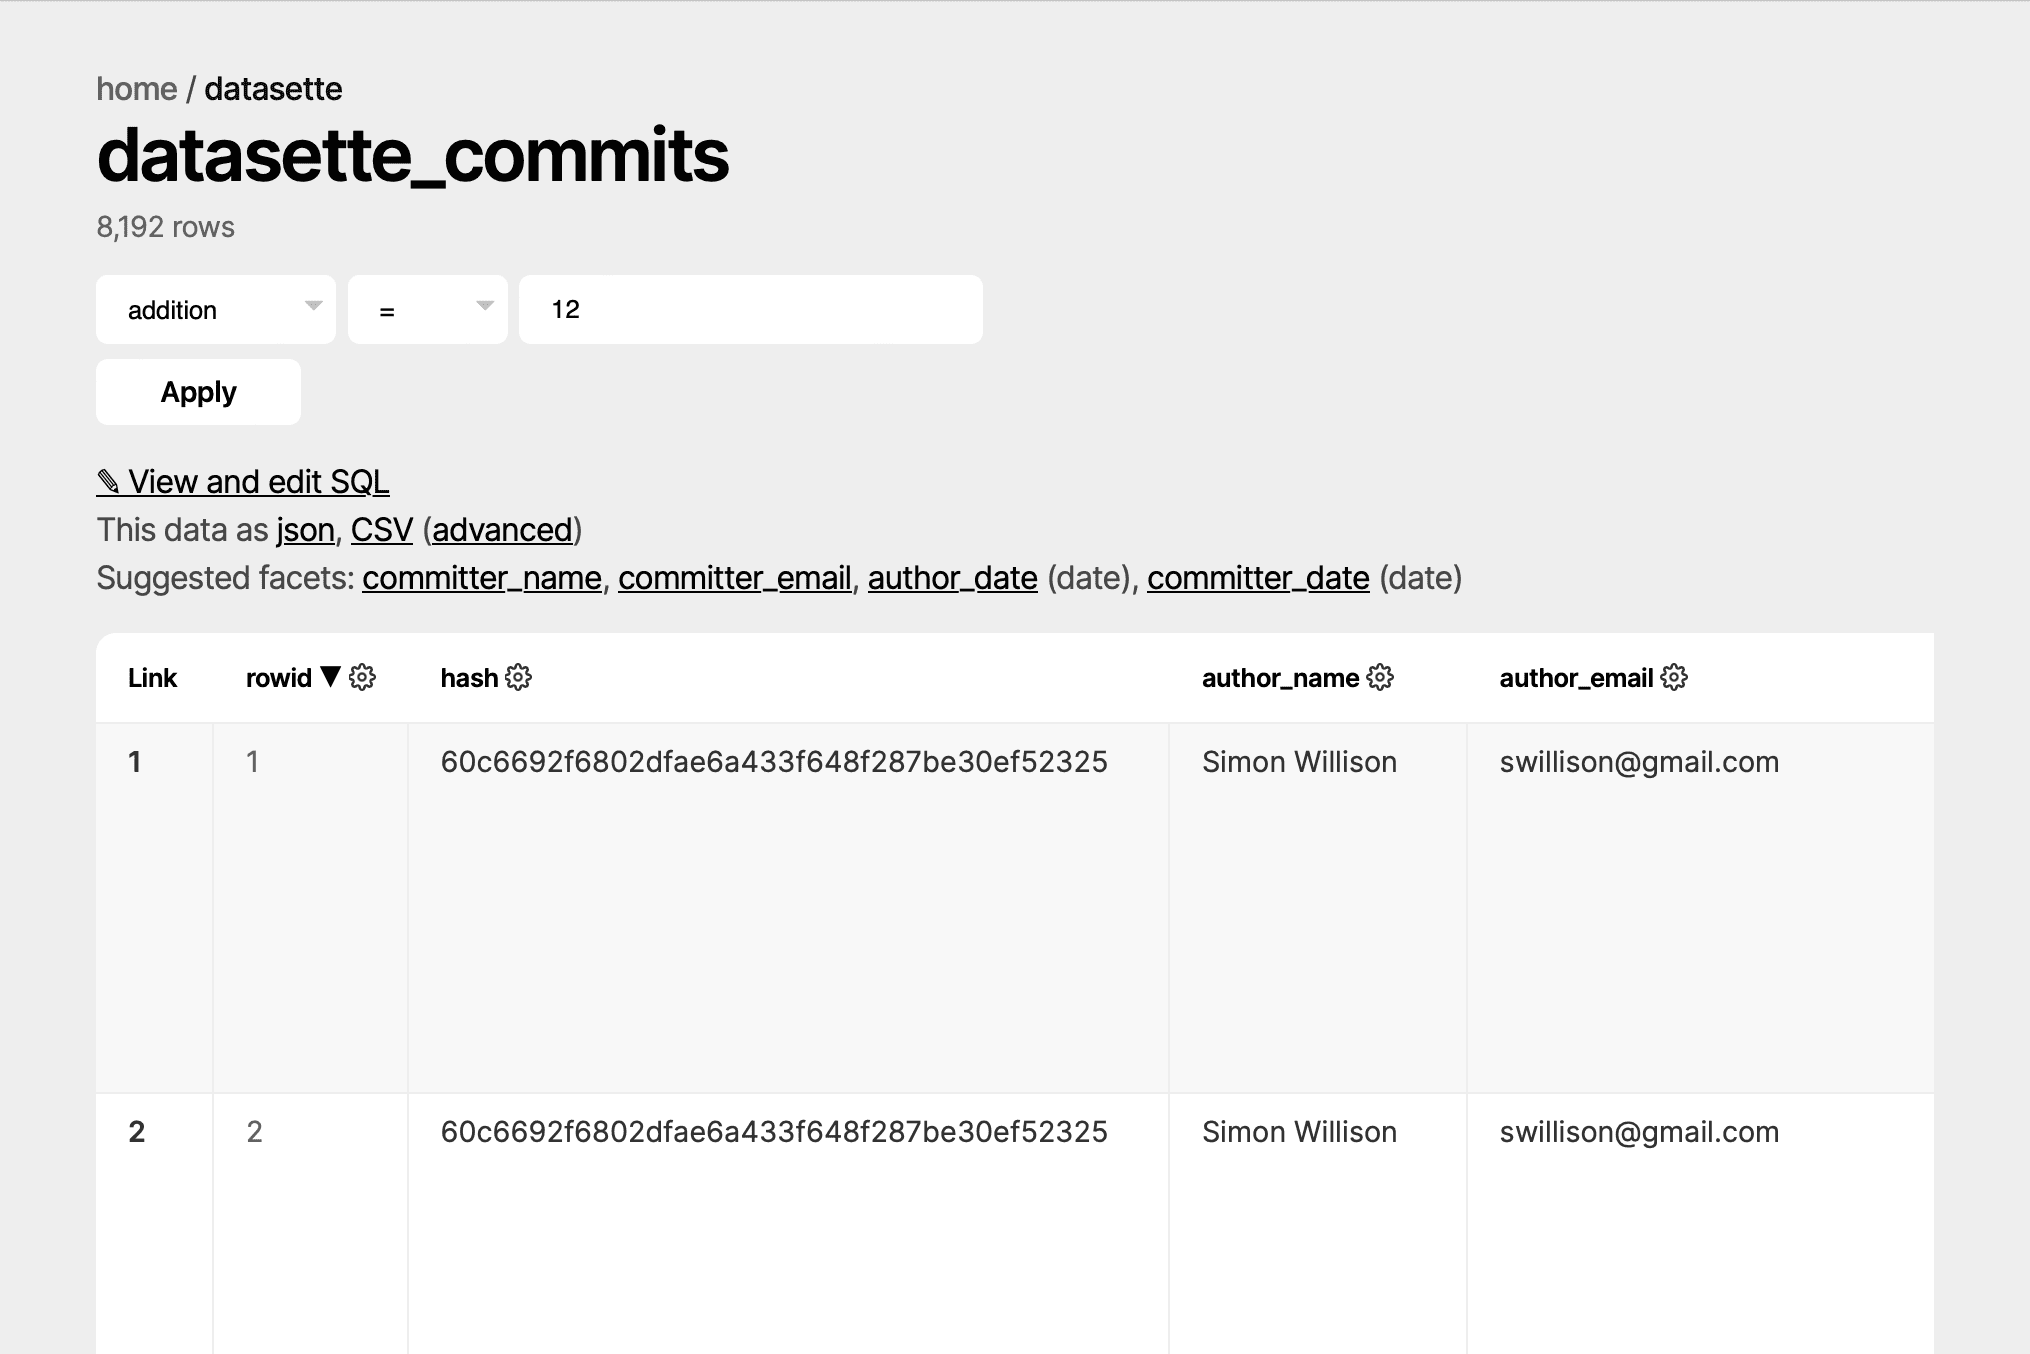Image resolution: width=2030 pixels, height=1354 pixels.
Task: Open advanced export options
Action: click(x=502, y=529)
